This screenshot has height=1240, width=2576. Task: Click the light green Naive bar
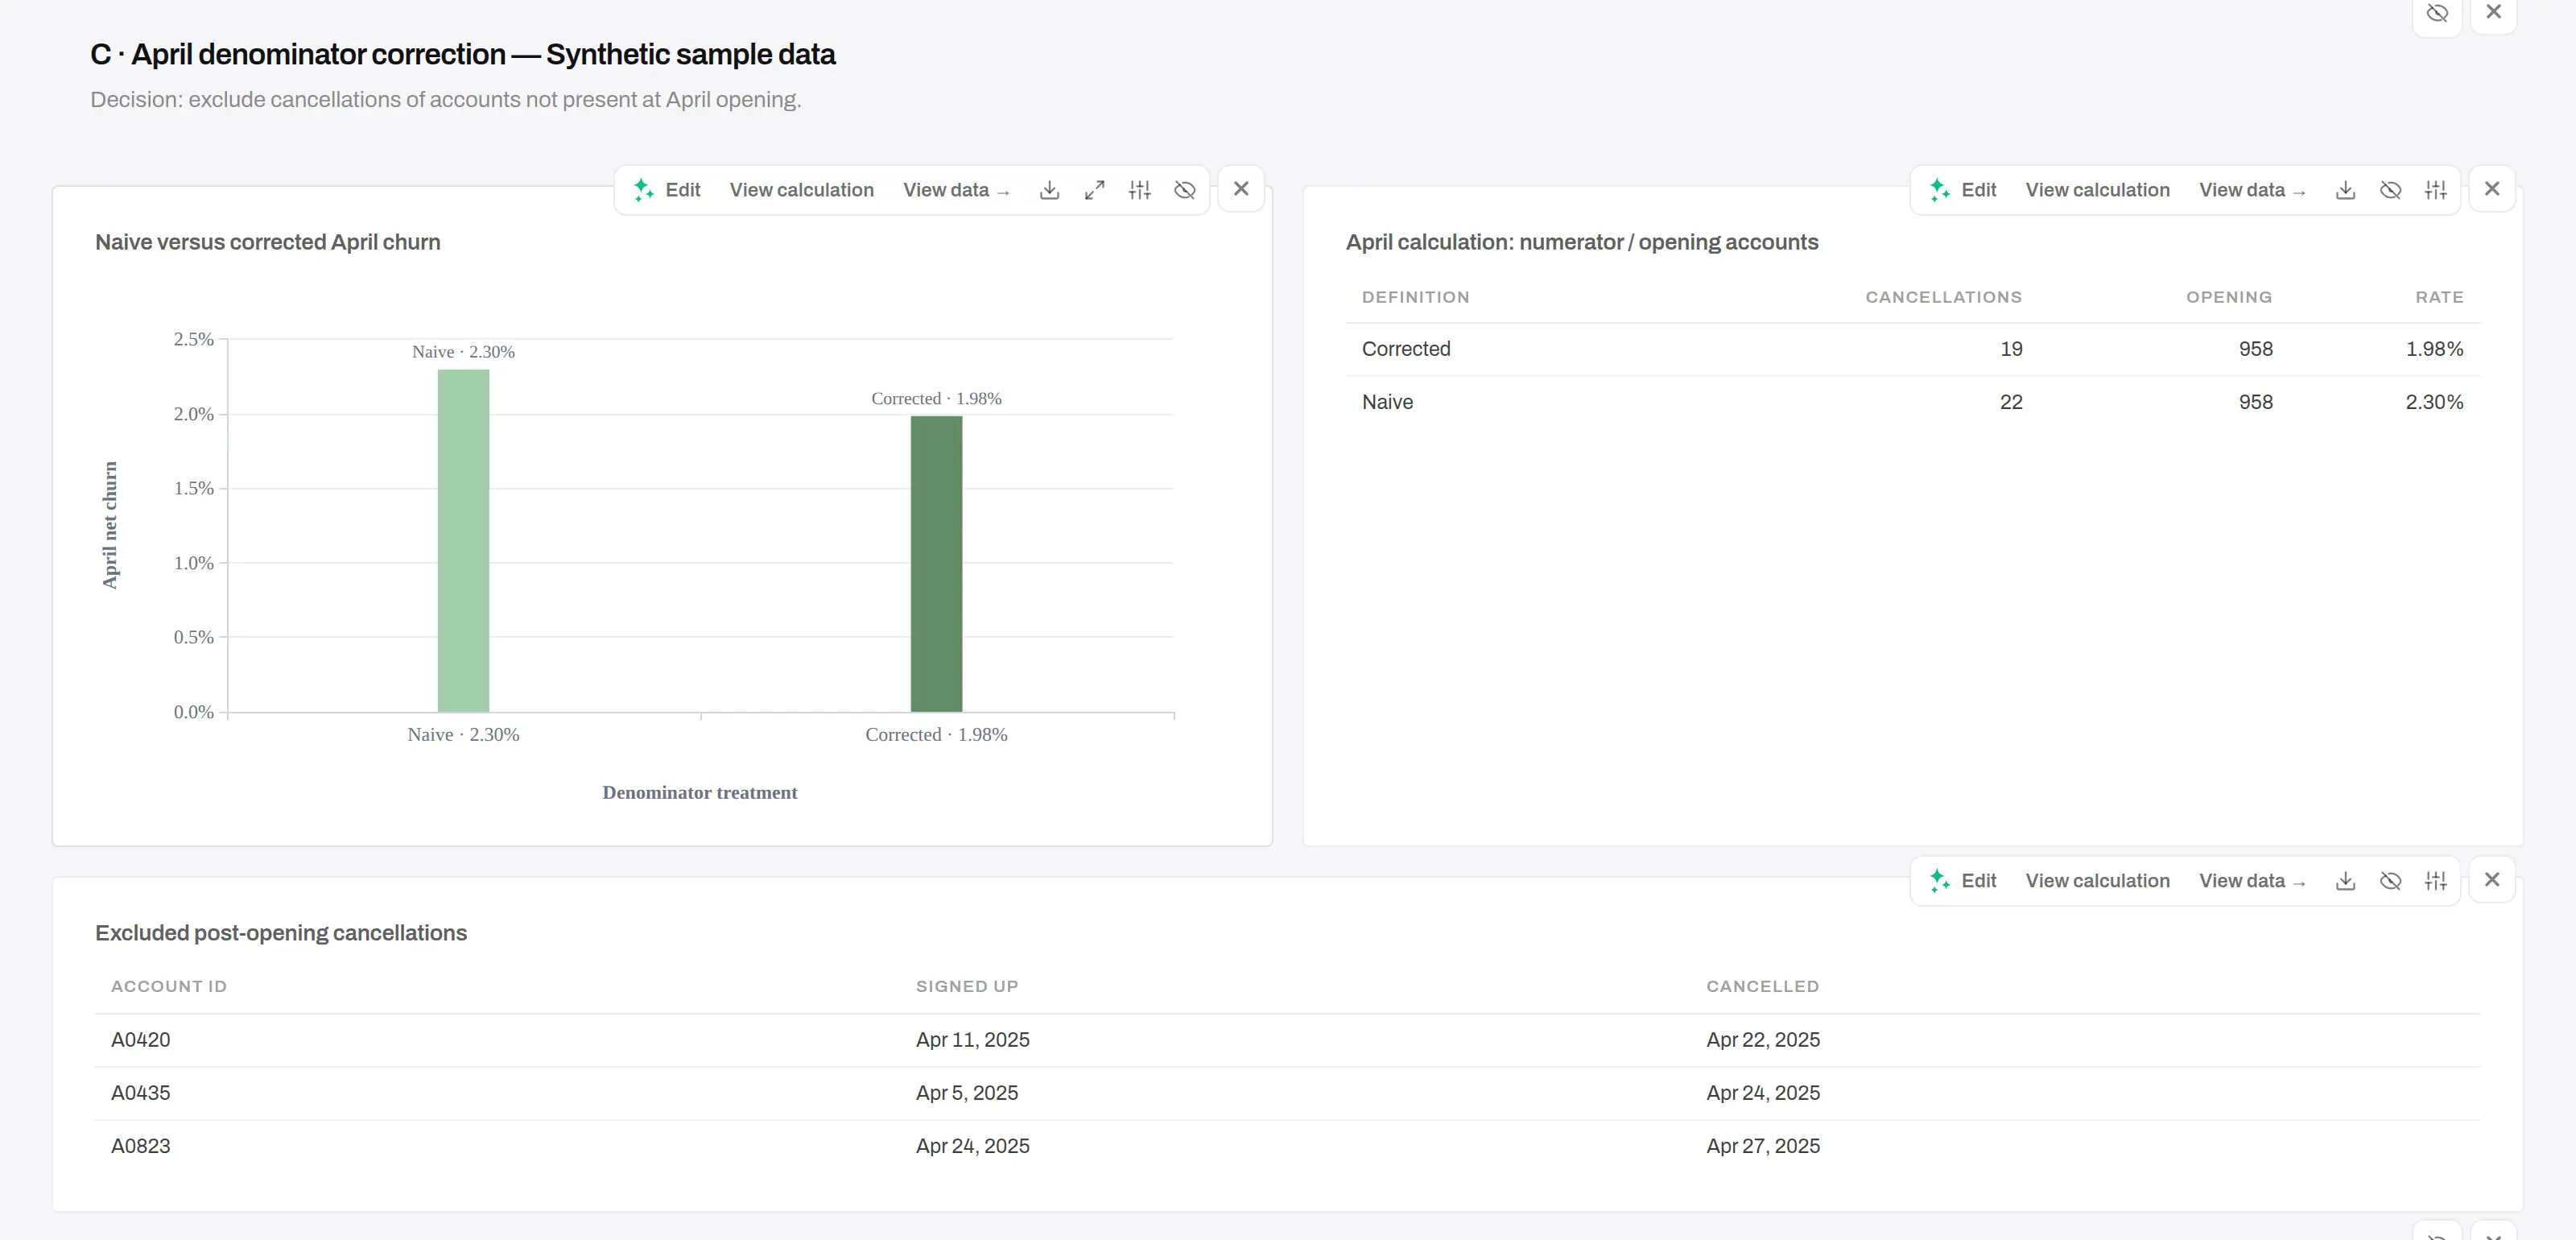point(463,541)
